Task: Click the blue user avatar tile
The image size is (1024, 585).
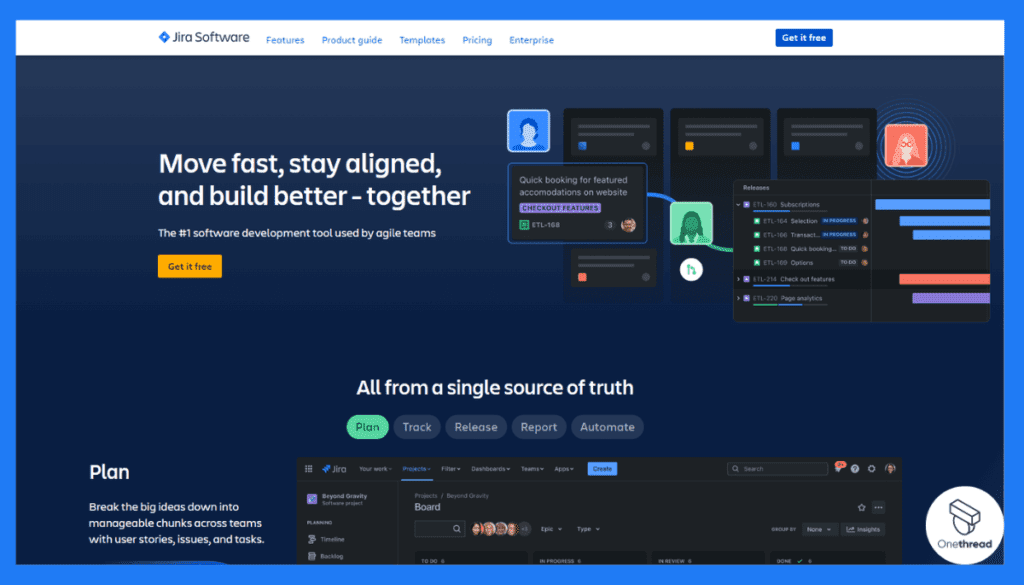Action: click(528, 131)
